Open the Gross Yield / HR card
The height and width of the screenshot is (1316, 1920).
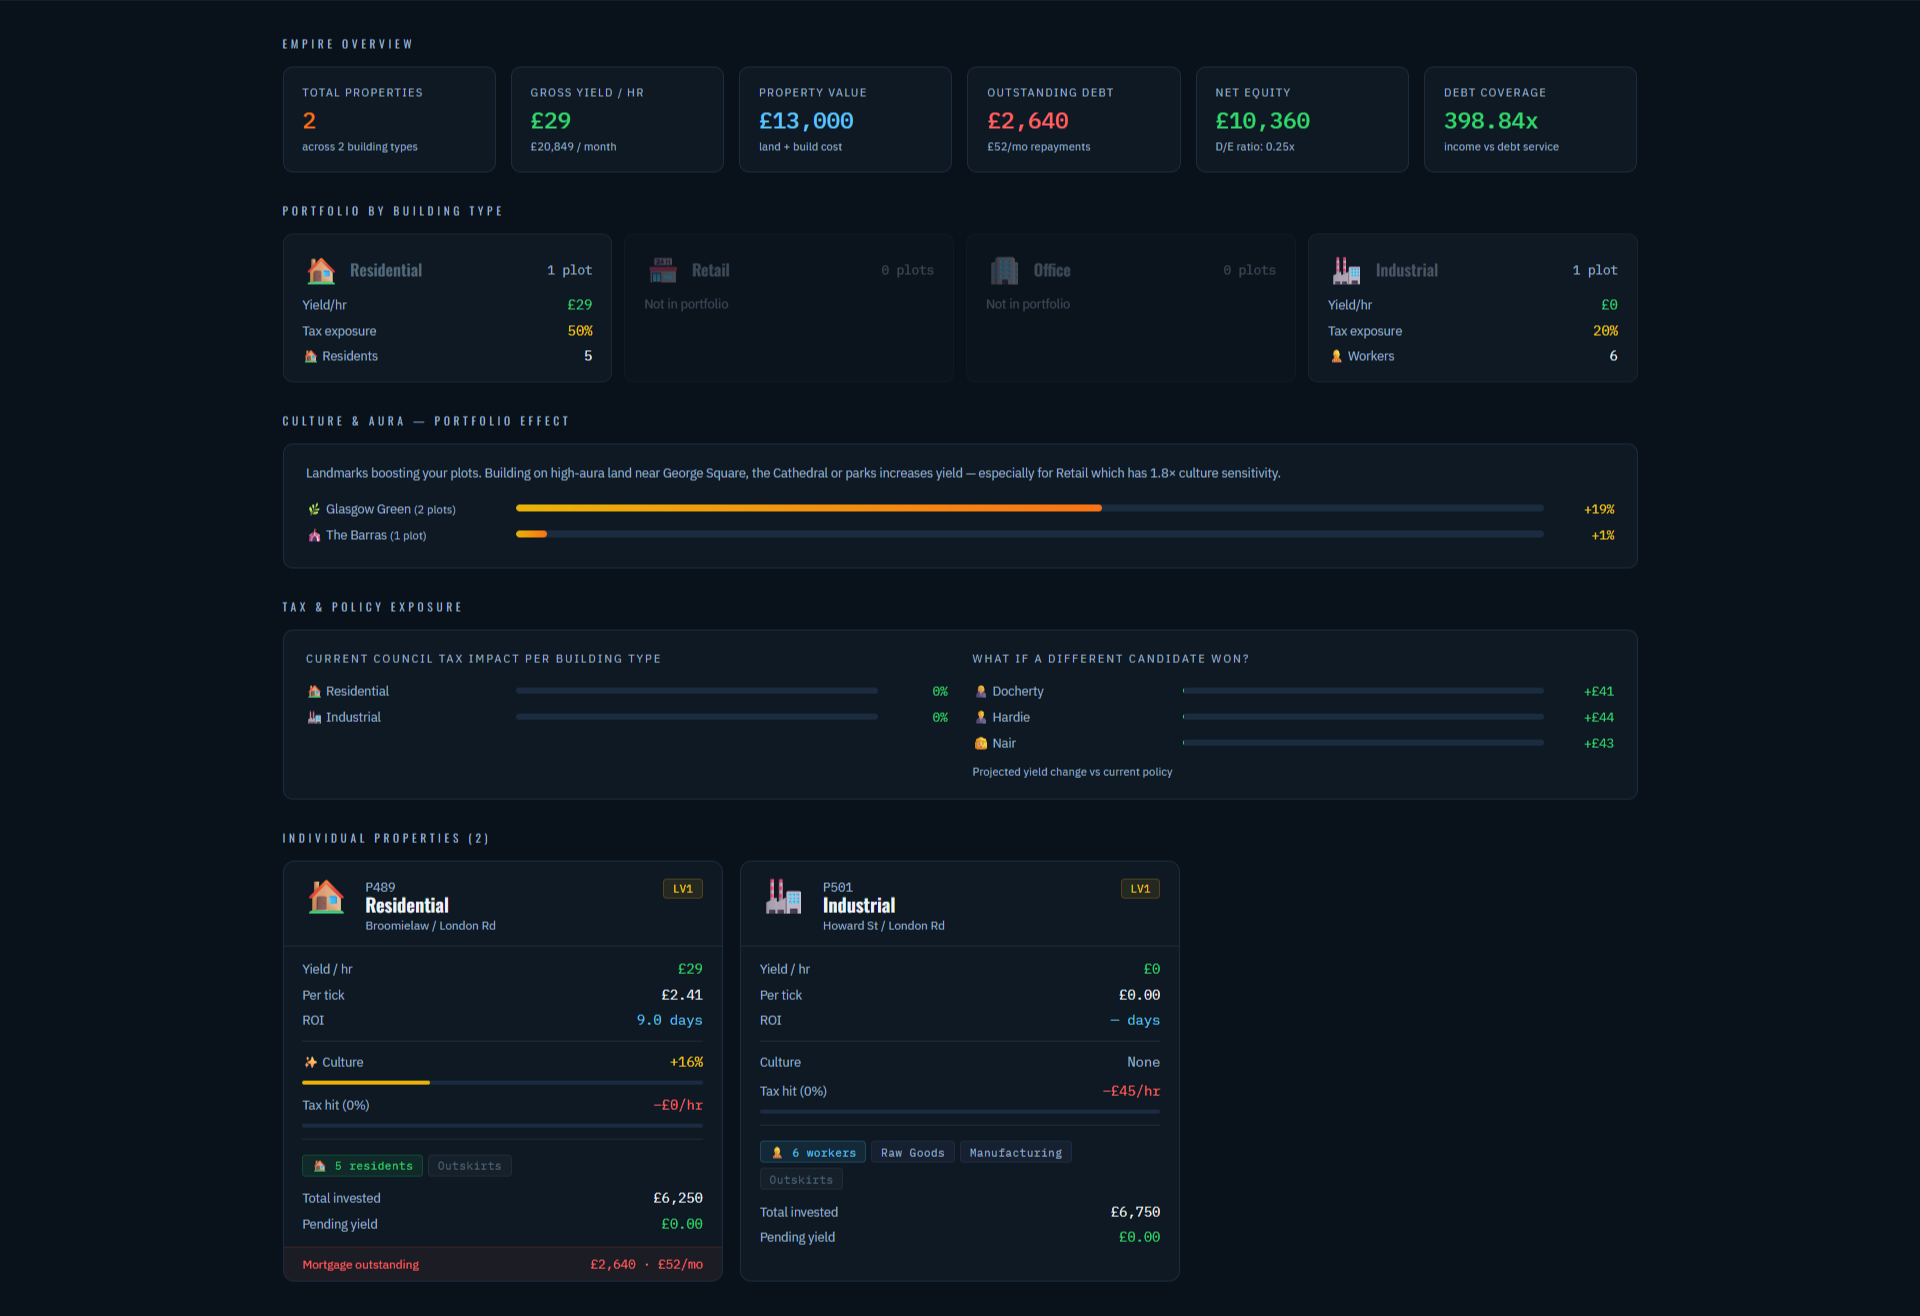click(x=617, y=120)
